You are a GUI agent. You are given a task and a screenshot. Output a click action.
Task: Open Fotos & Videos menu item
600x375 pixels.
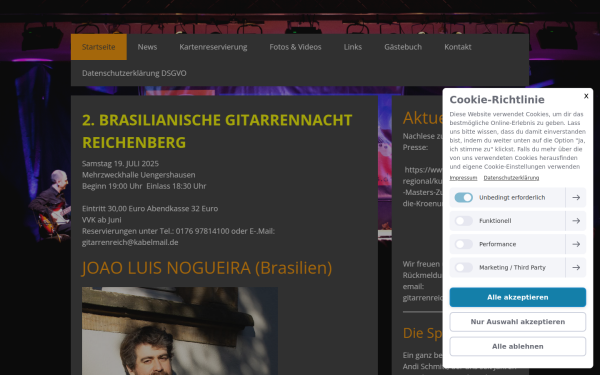(x=295, y=47)
